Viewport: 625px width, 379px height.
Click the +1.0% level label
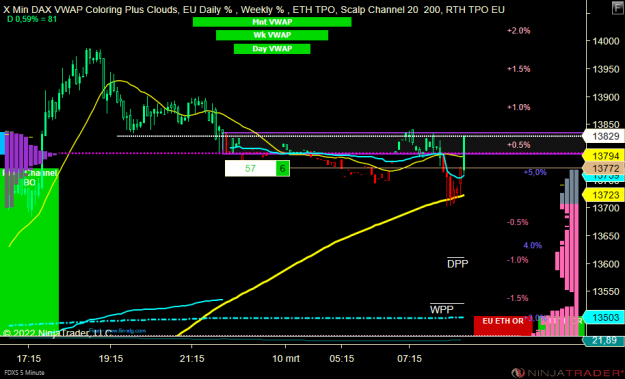click(x=519, y=107)
